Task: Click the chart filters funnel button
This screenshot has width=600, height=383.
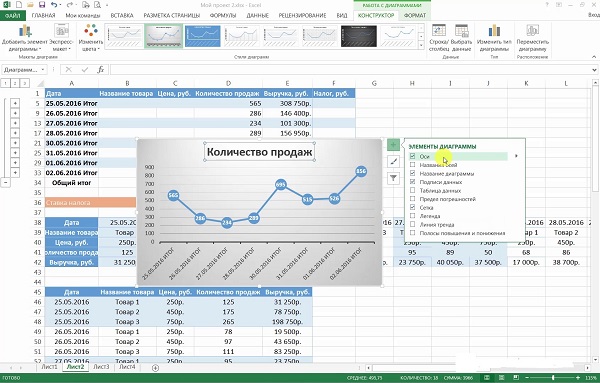Action: 393,178
